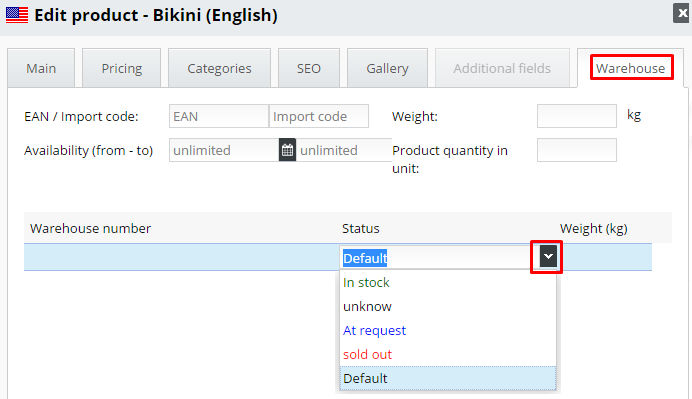
Task: Click the 'Status' column header
Action: coord(361,228)
